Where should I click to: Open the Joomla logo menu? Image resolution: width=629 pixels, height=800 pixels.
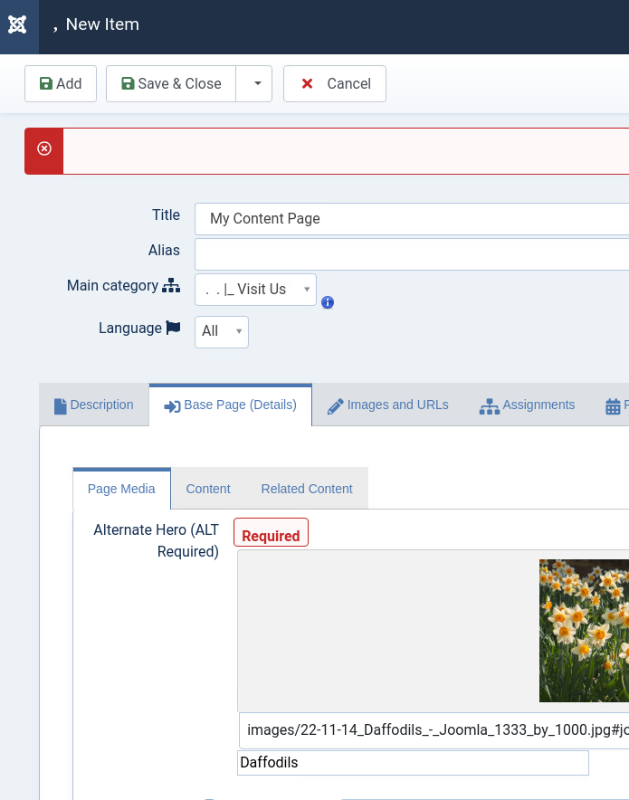[17, 24]
